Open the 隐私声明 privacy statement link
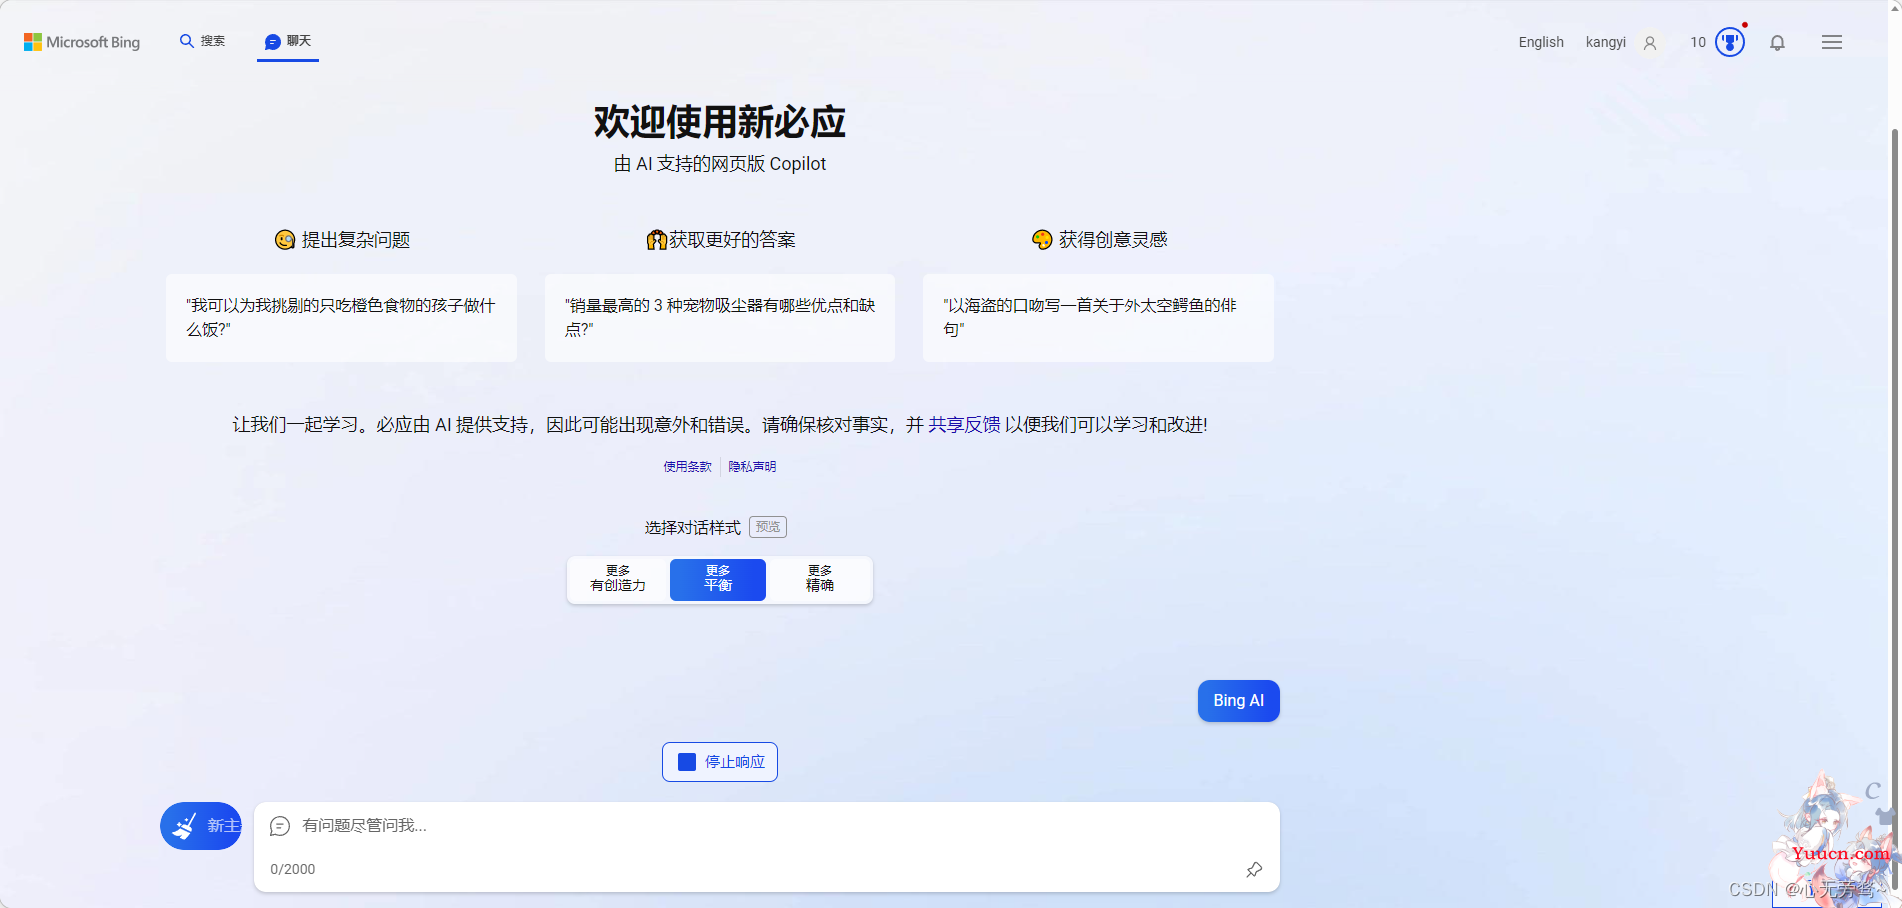Image resolution: width=1902 pixels, height=908 pixels. [752, 467]
